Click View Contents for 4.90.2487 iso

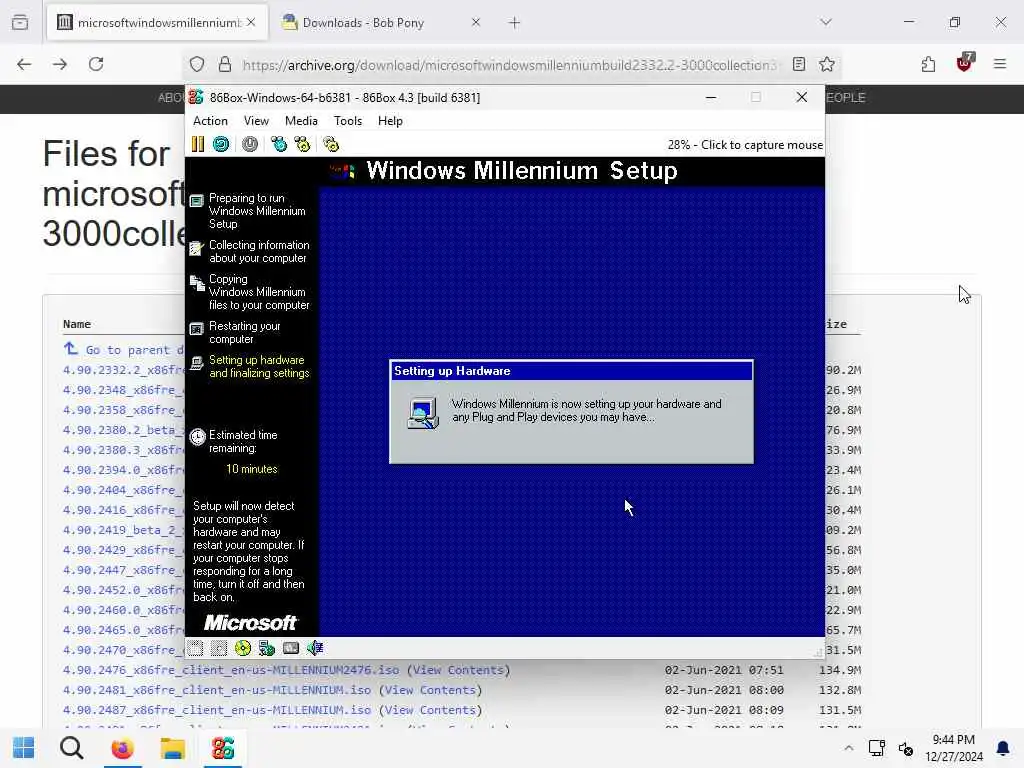coord(430,710)
